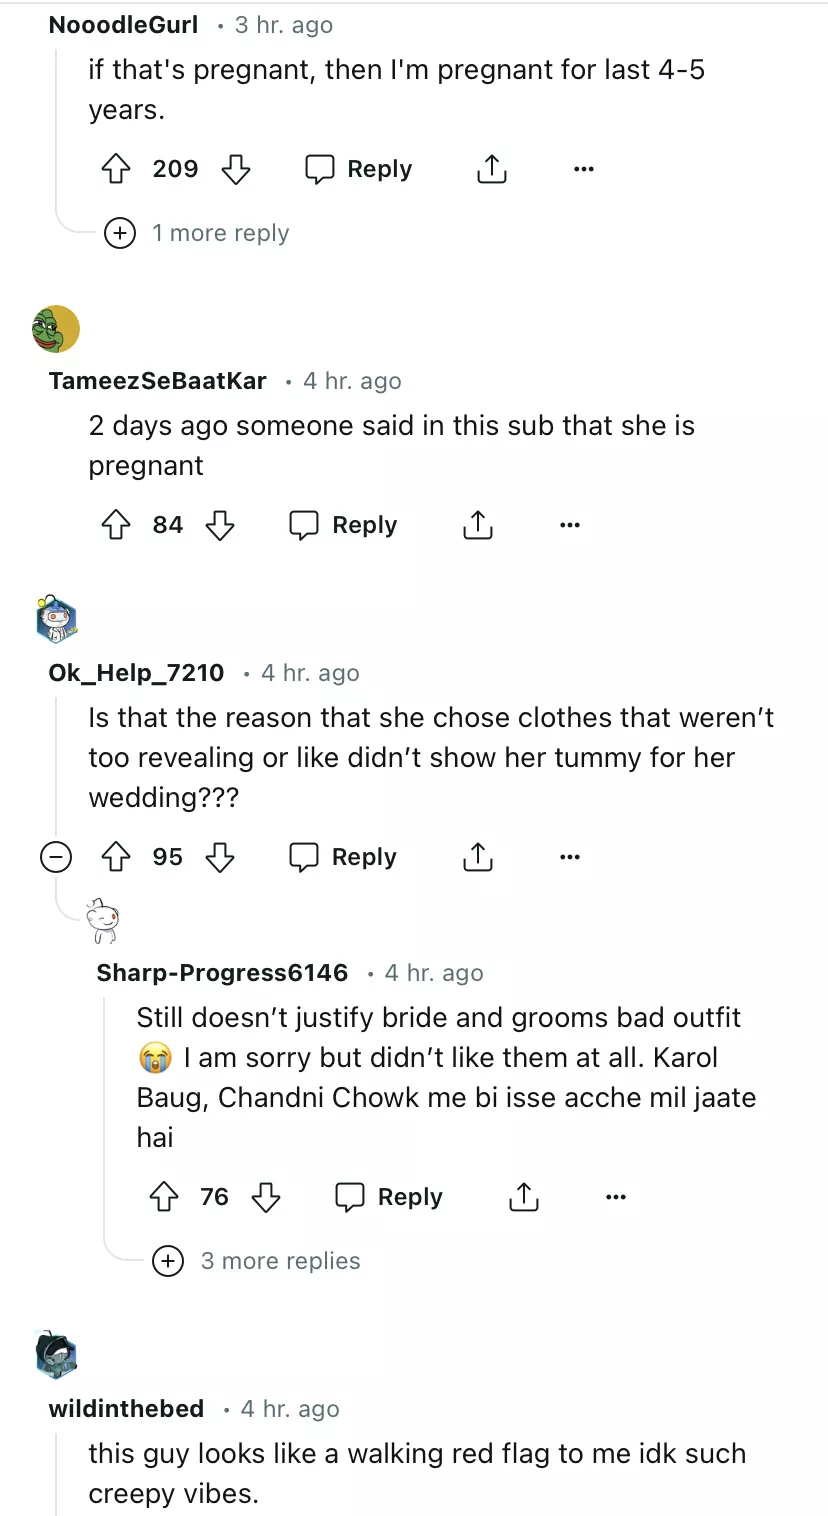Click TameezSeBaatKar's frog avatar
The image size is (828, 1516).
[x=56, y=329]
